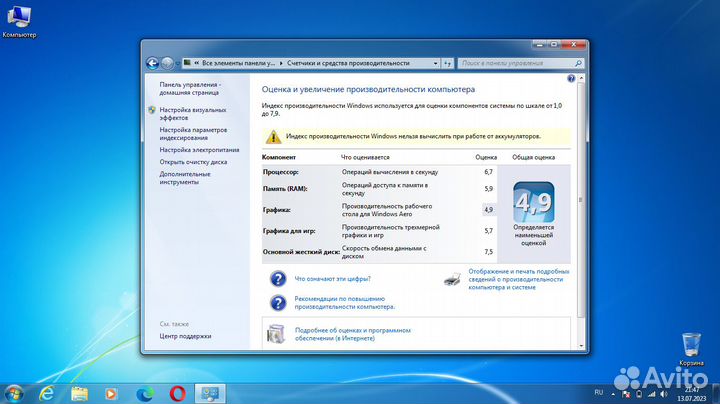This screenshot has height=404, width=720.
Task: Show hidden tray icons arrow
Action: tap(613, 394)
